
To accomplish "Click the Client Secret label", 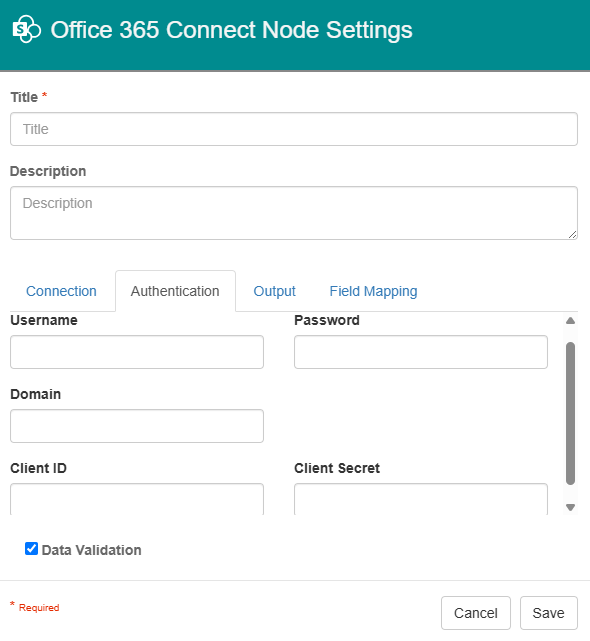I will click(x=337, y=468).
